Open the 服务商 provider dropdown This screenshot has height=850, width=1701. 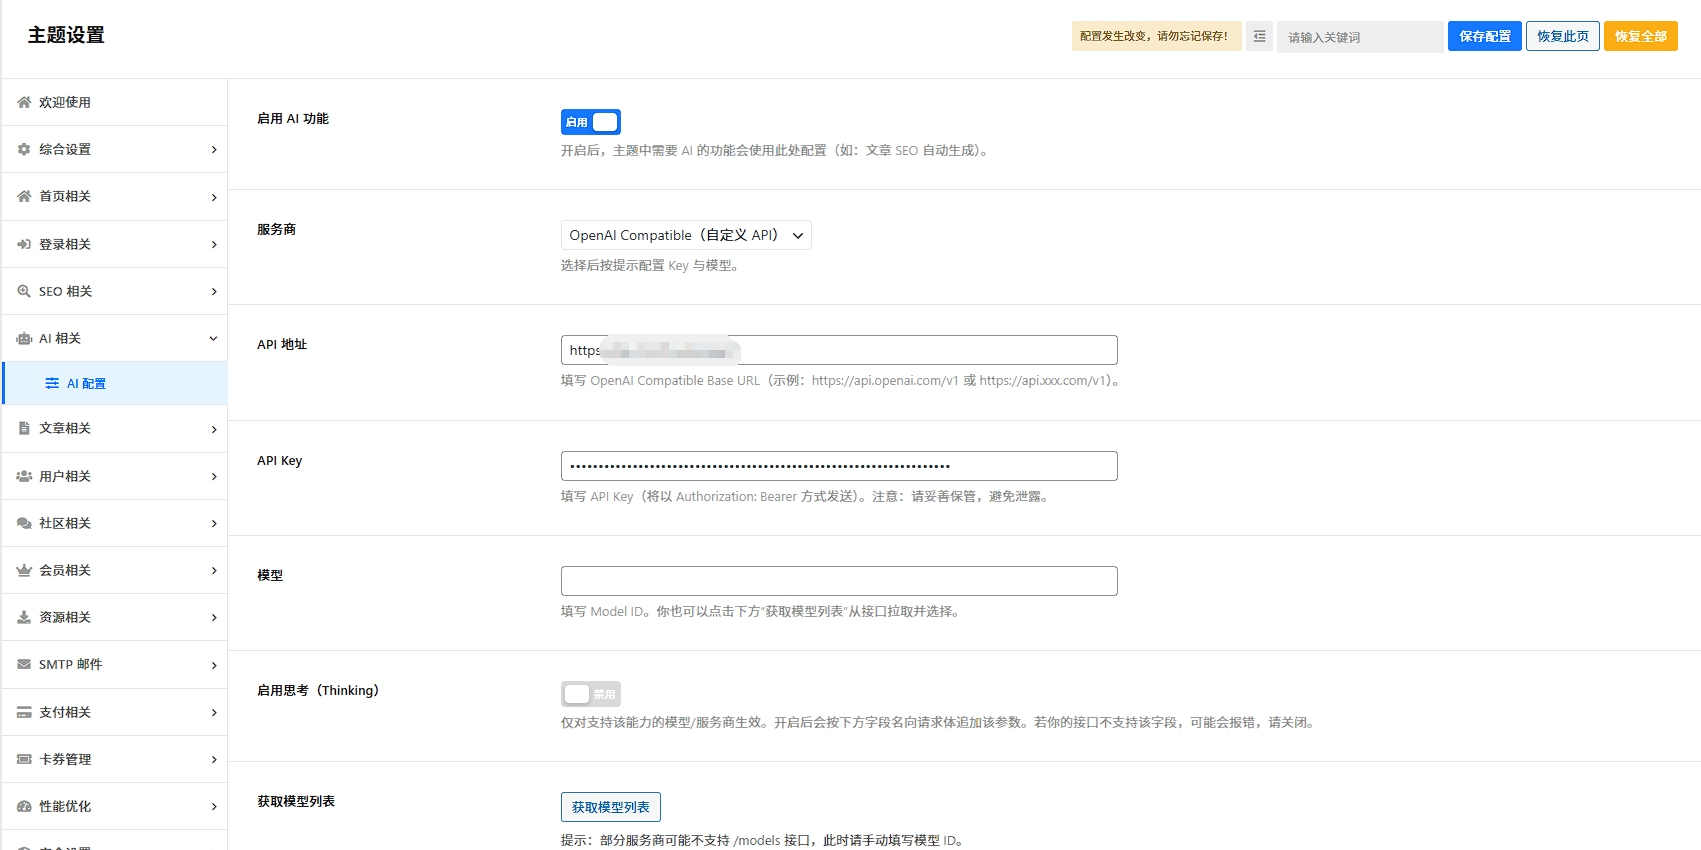click(x=685, y=235)
